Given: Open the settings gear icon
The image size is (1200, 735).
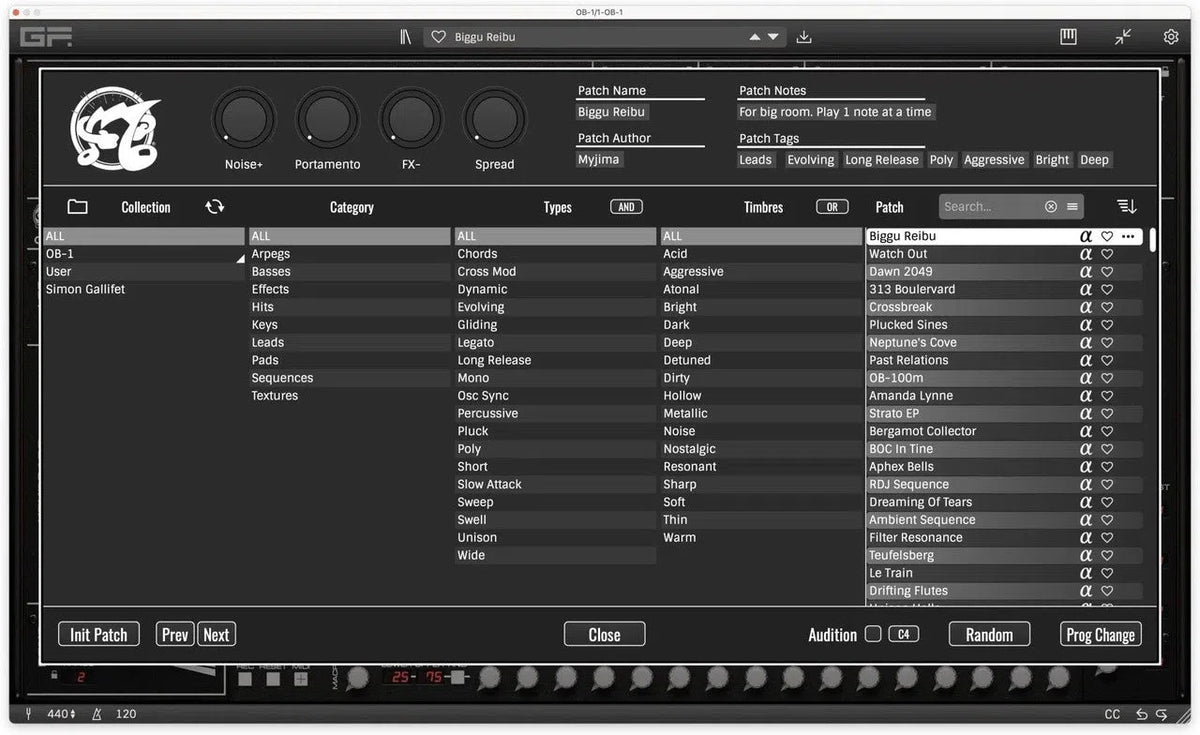Looking at the screenshot, I should 1170,37.
